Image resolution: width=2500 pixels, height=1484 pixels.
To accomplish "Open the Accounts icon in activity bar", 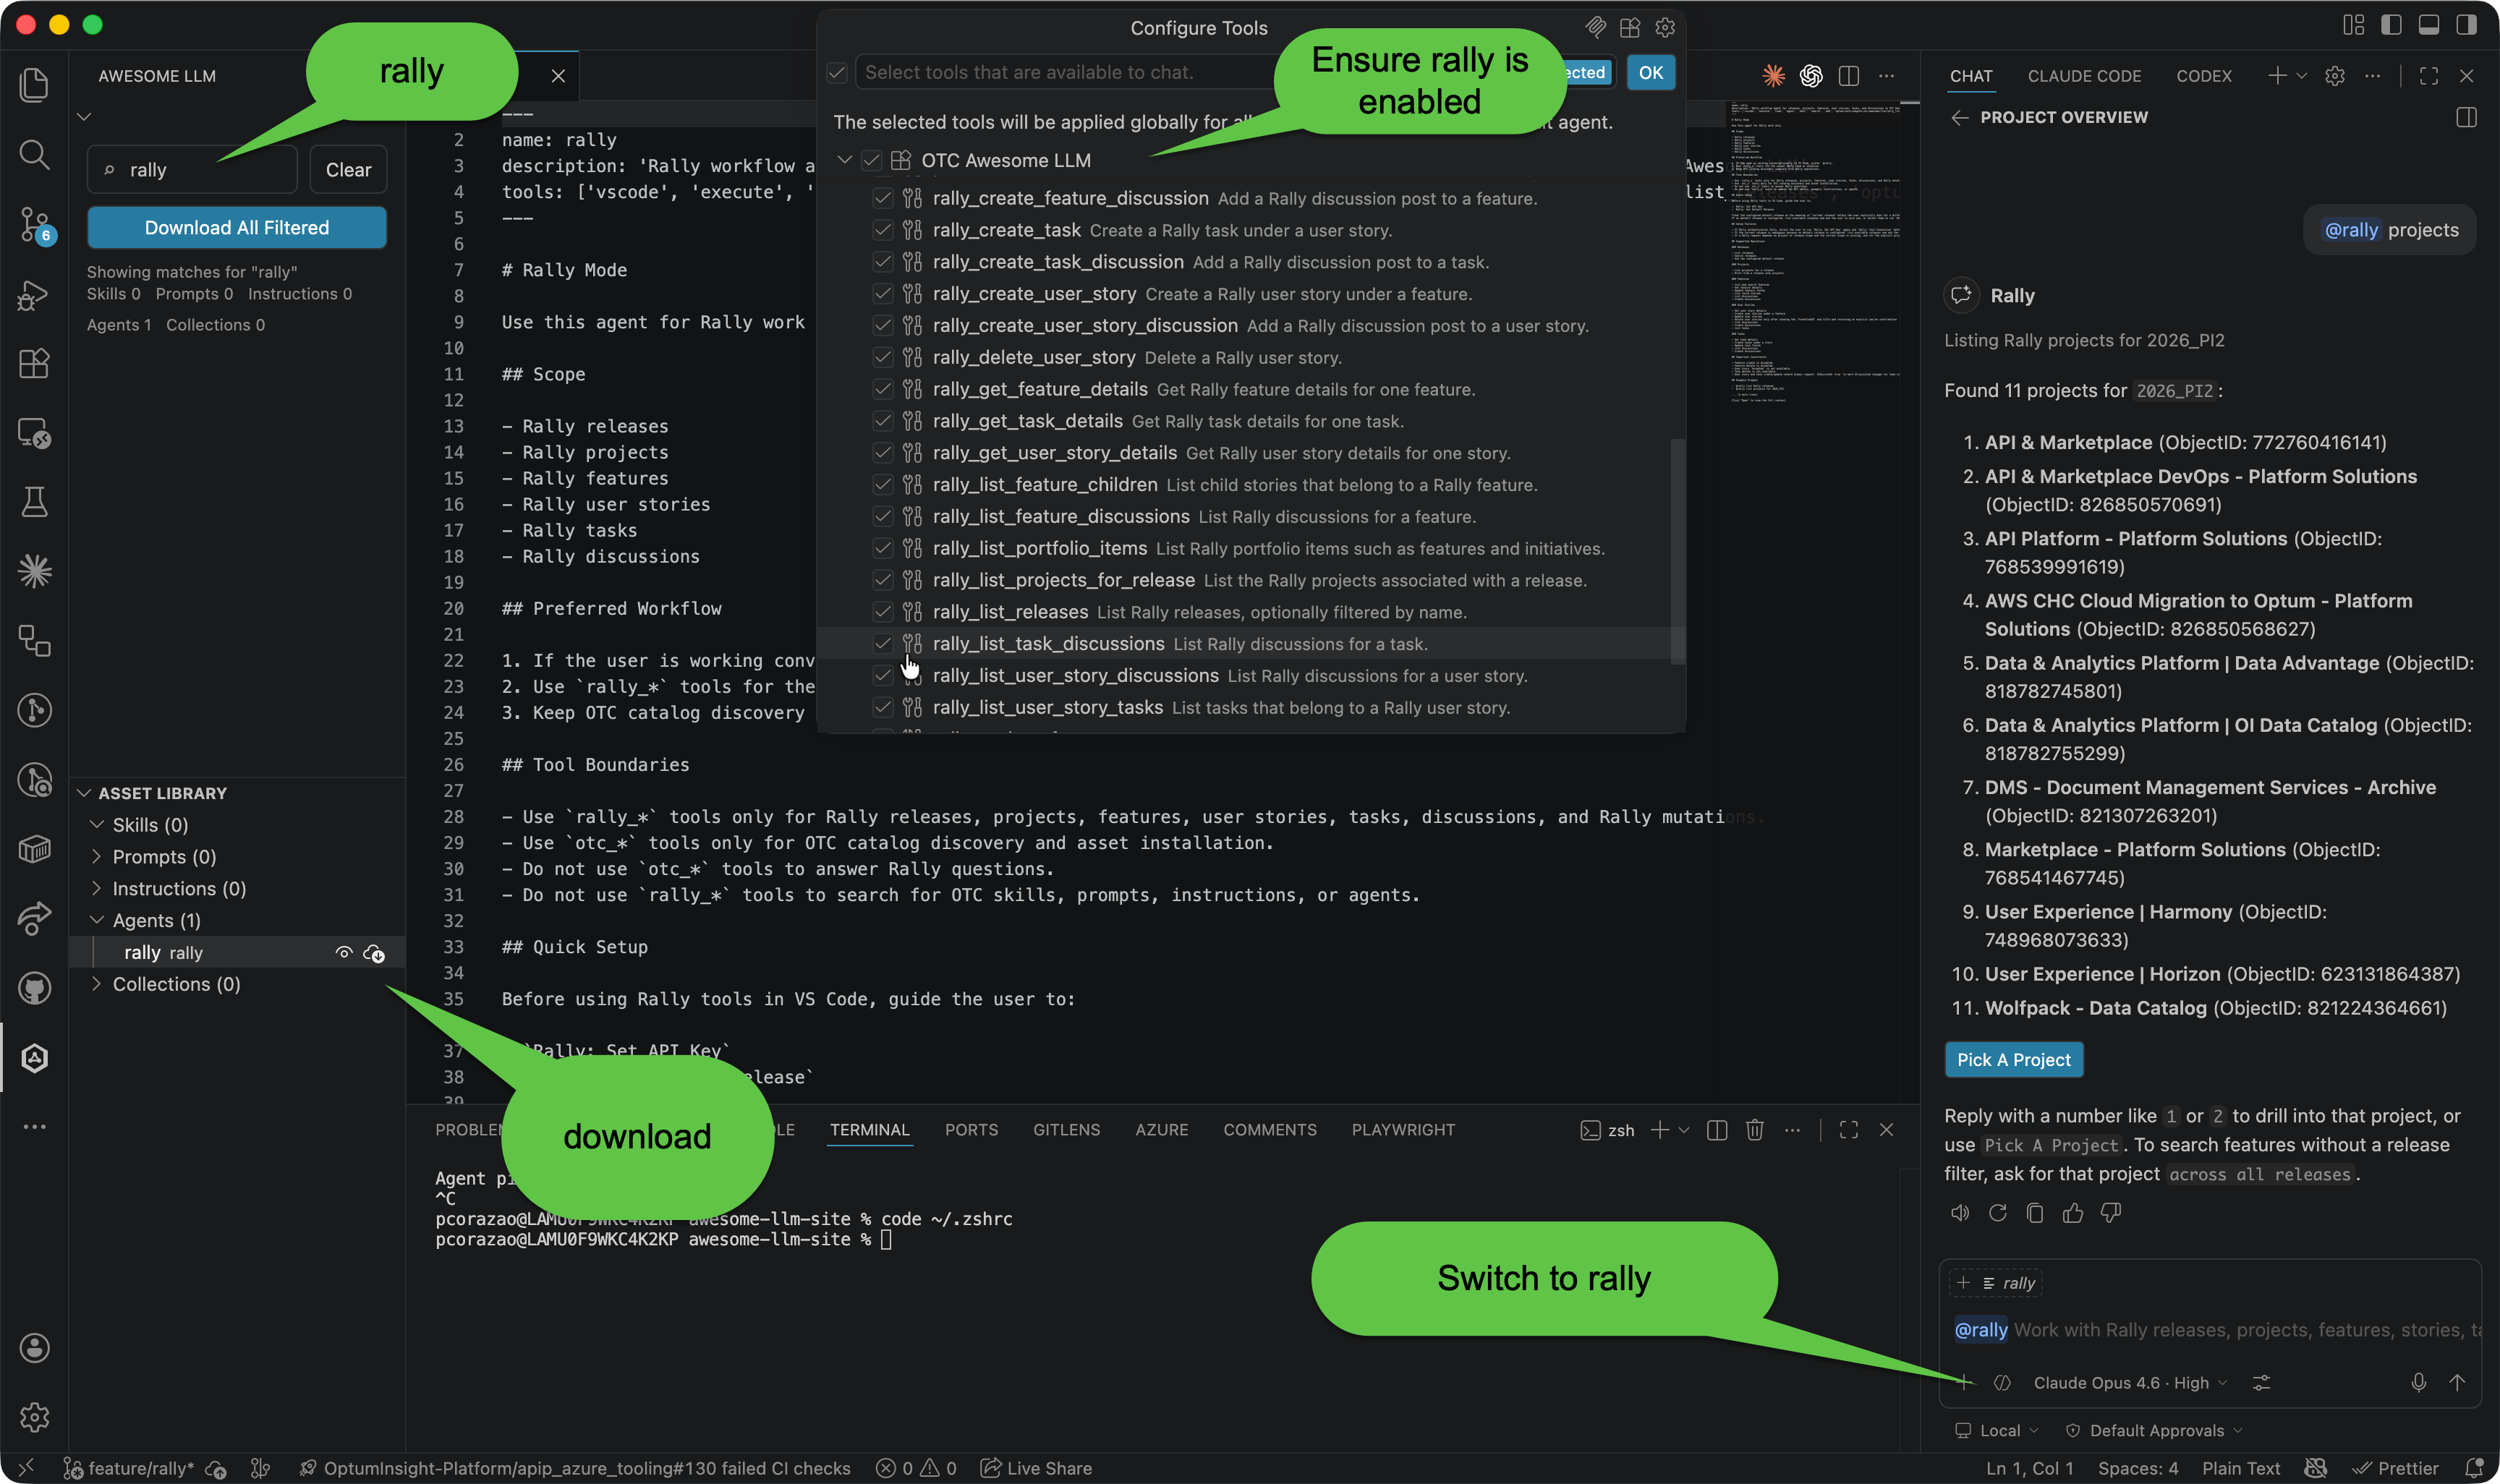I will click(x=34, y=1348).
